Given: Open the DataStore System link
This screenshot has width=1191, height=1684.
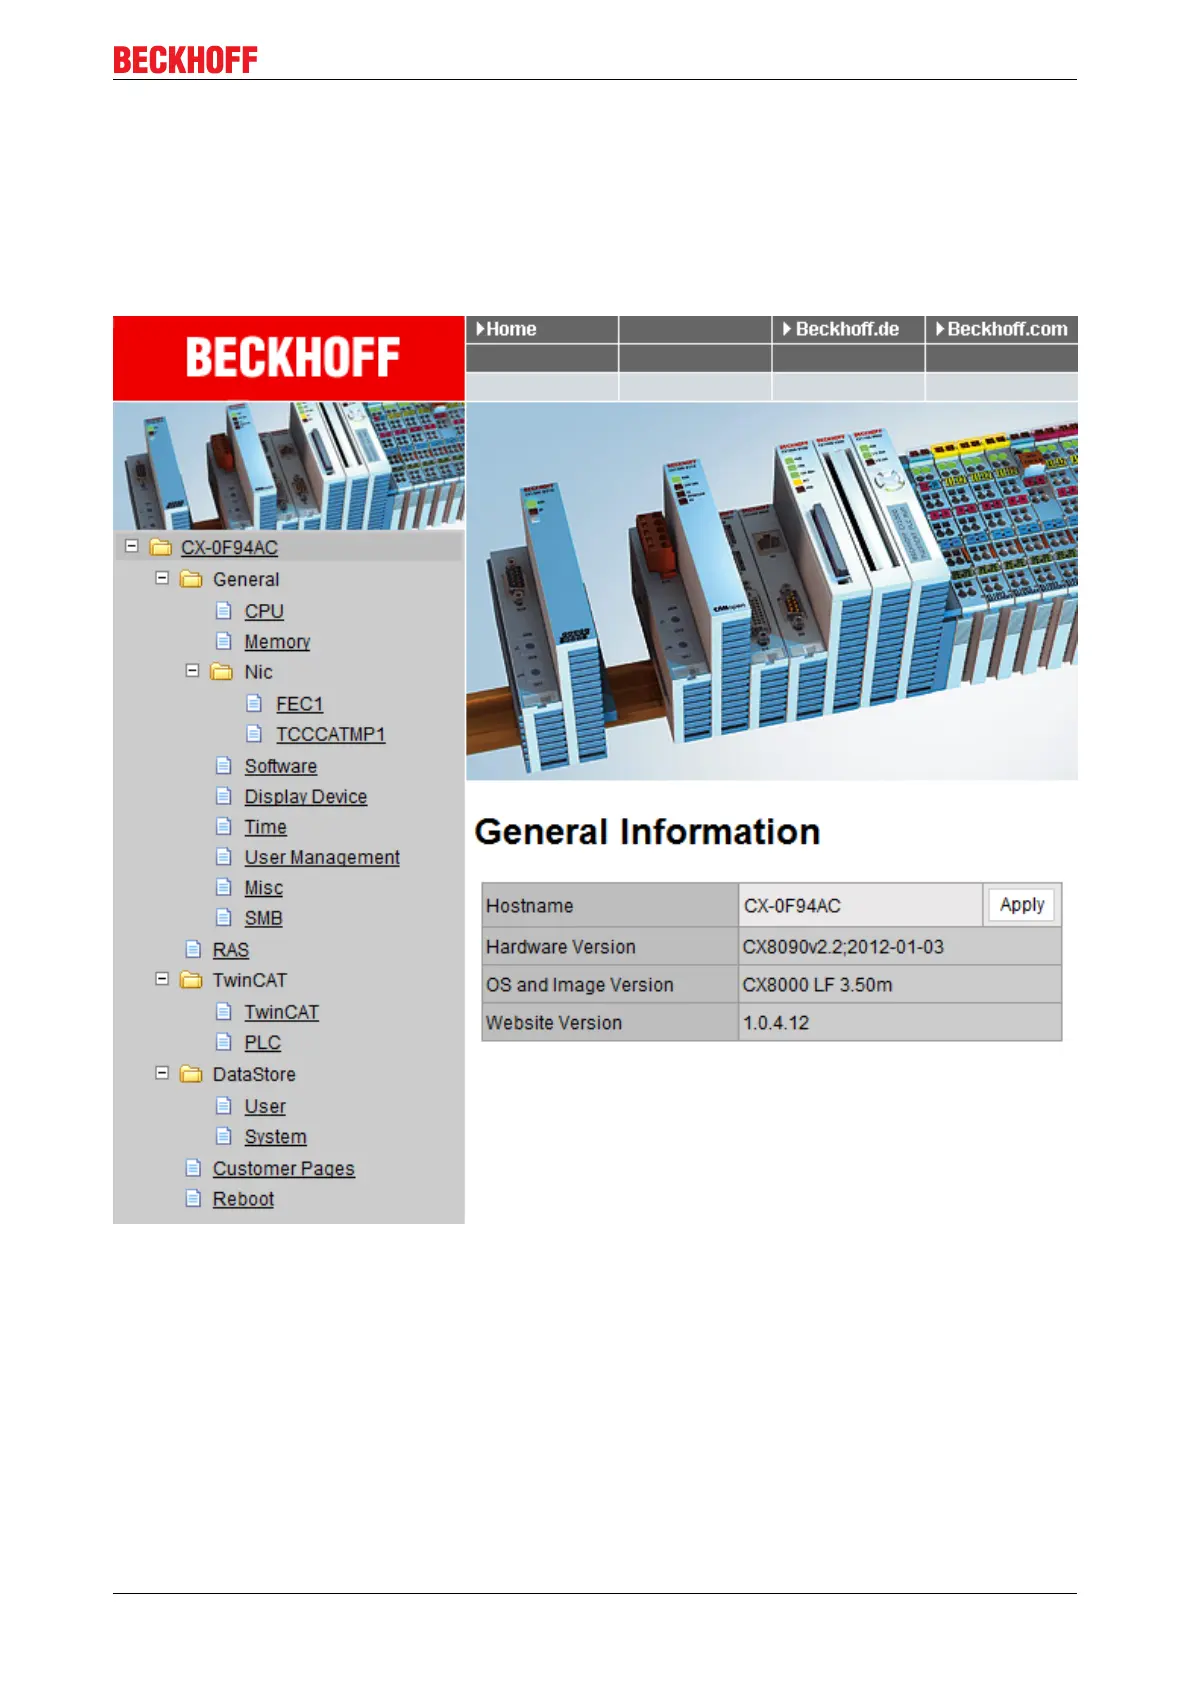Looking at the screenshot, I should tap(276, 1137).
